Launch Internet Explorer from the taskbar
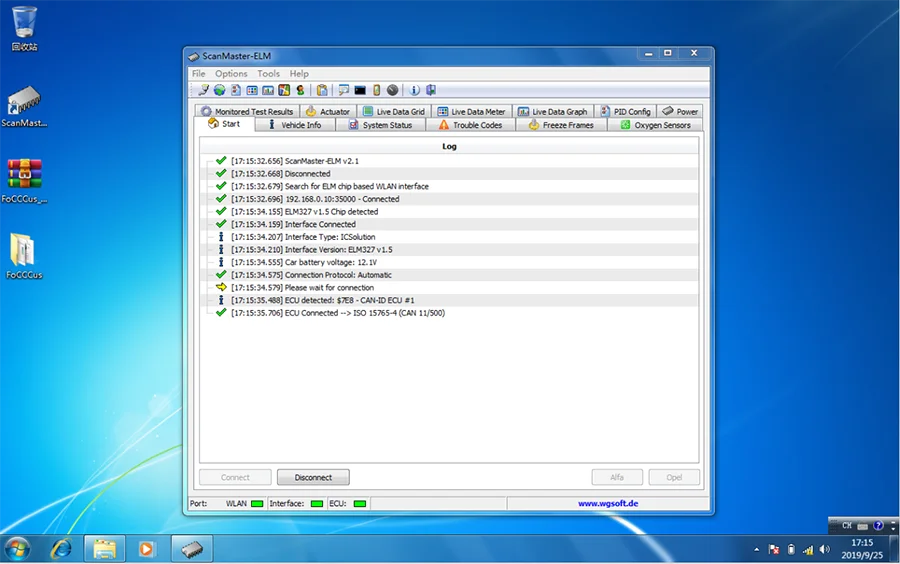Screen dimensions: 900x564 click(x=61, y=549)
